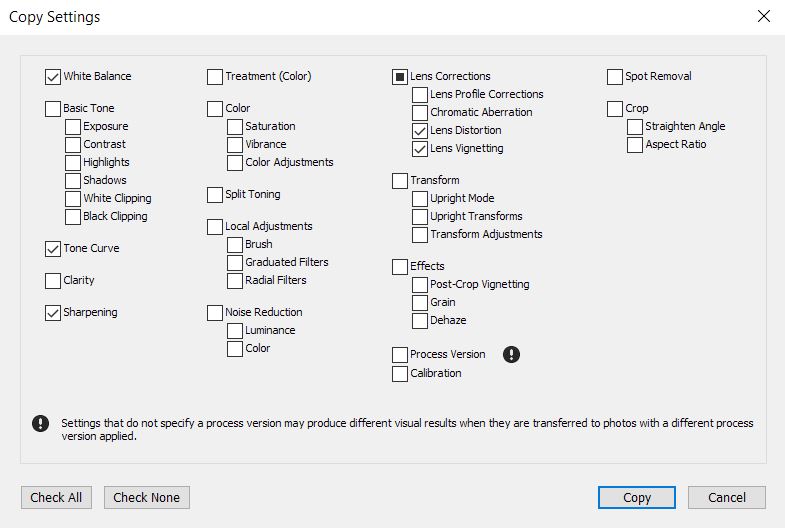
Task: Confirm with the Copy button
Action: [637, 497]
